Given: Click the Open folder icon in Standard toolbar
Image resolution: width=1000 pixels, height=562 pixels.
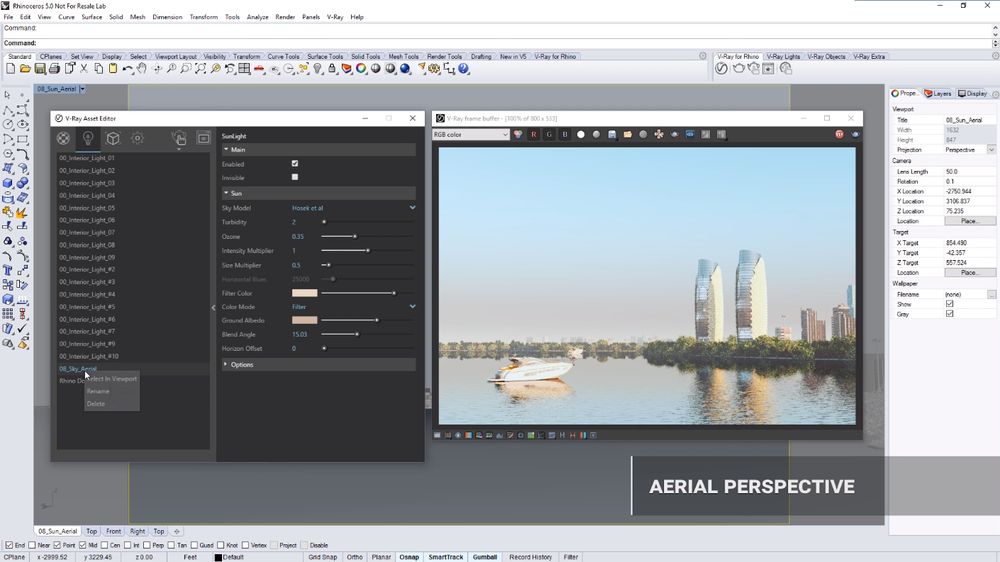Looking at the screenshot, I should (25, 69).
